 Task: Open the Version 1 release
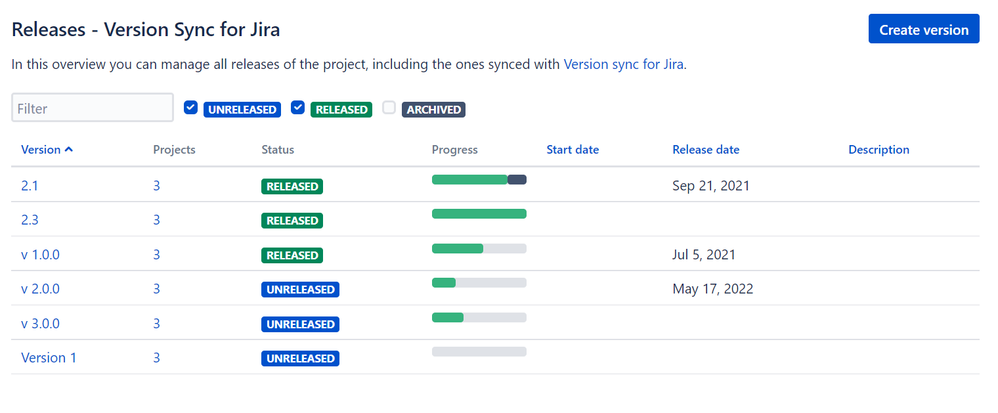coord(48,358)
